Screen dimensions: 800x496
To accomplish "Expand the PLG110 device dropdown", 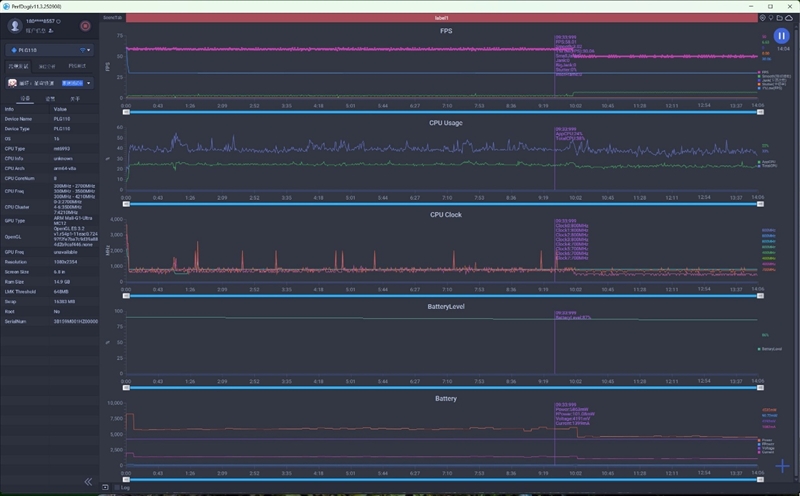I will click(88, 49).
